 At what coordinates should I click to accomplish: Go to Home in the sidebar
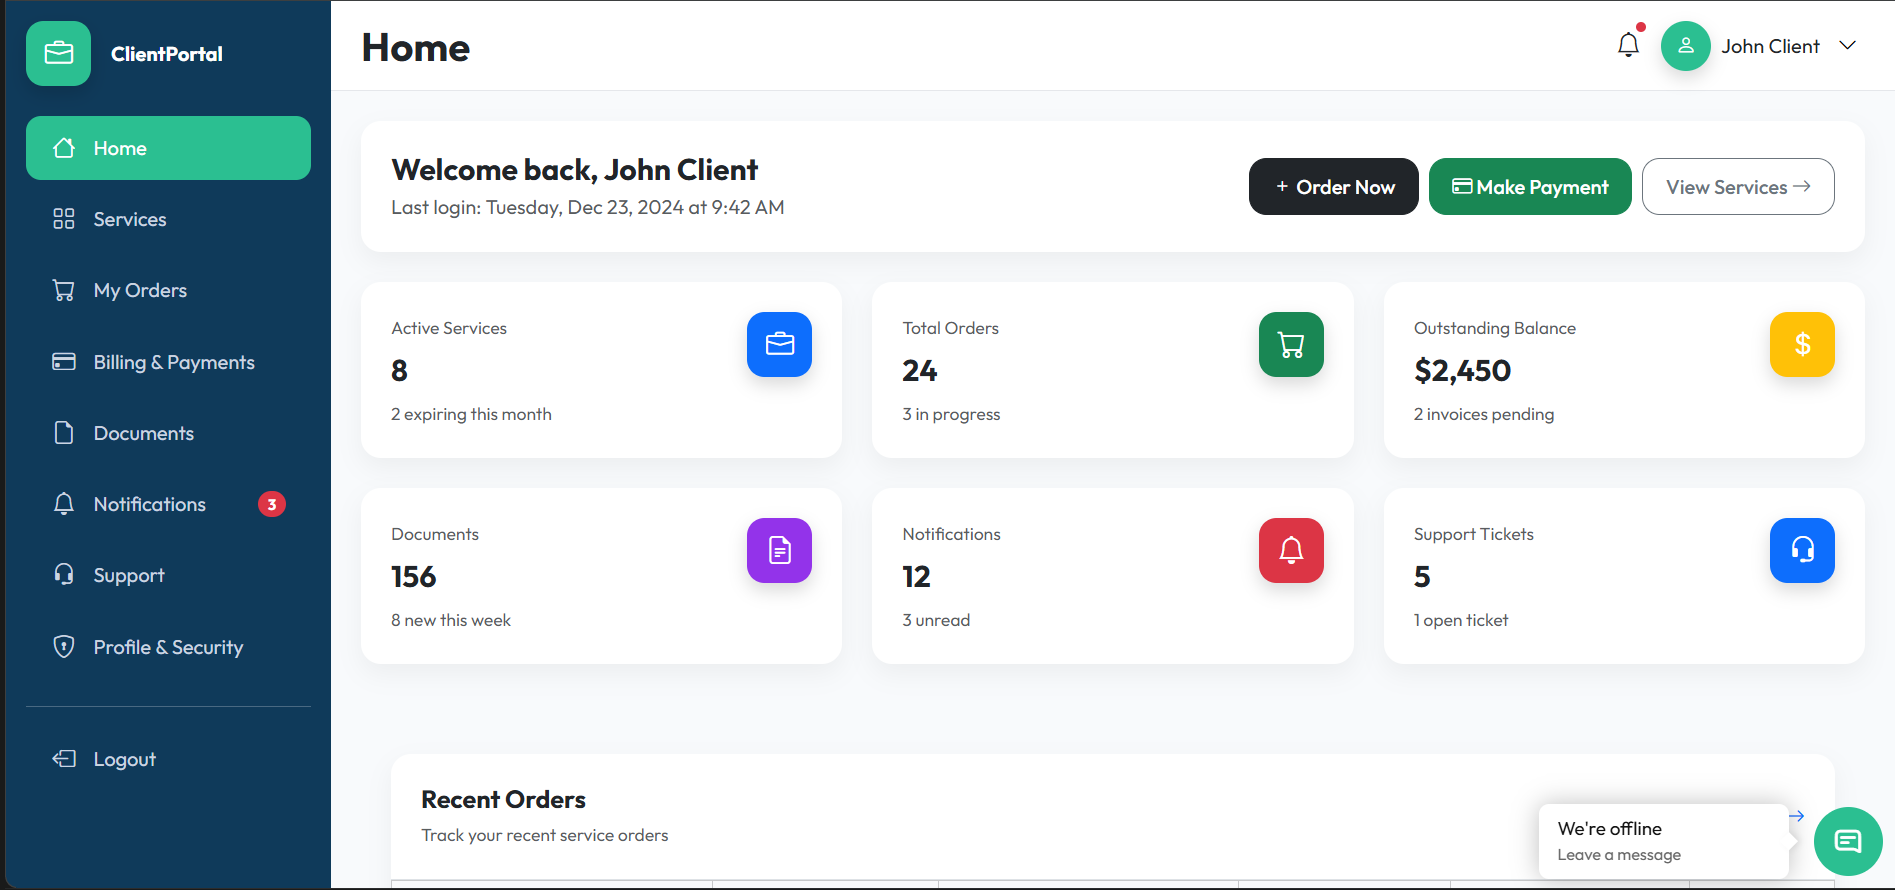(168, 148)
